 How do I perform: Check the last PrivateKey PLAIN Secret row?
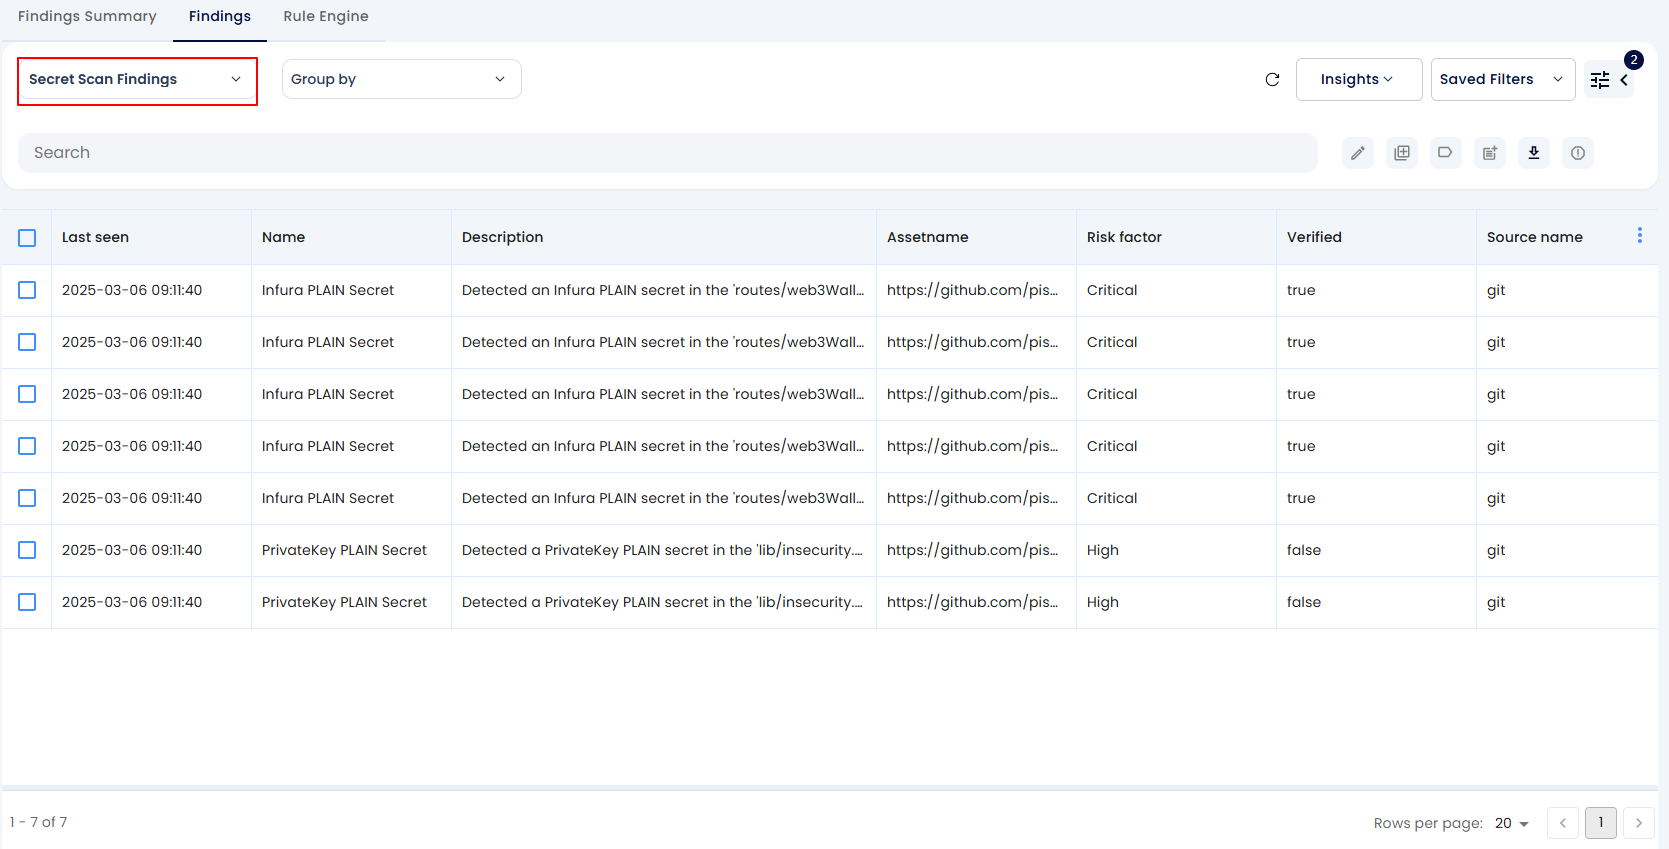[27, 602]
